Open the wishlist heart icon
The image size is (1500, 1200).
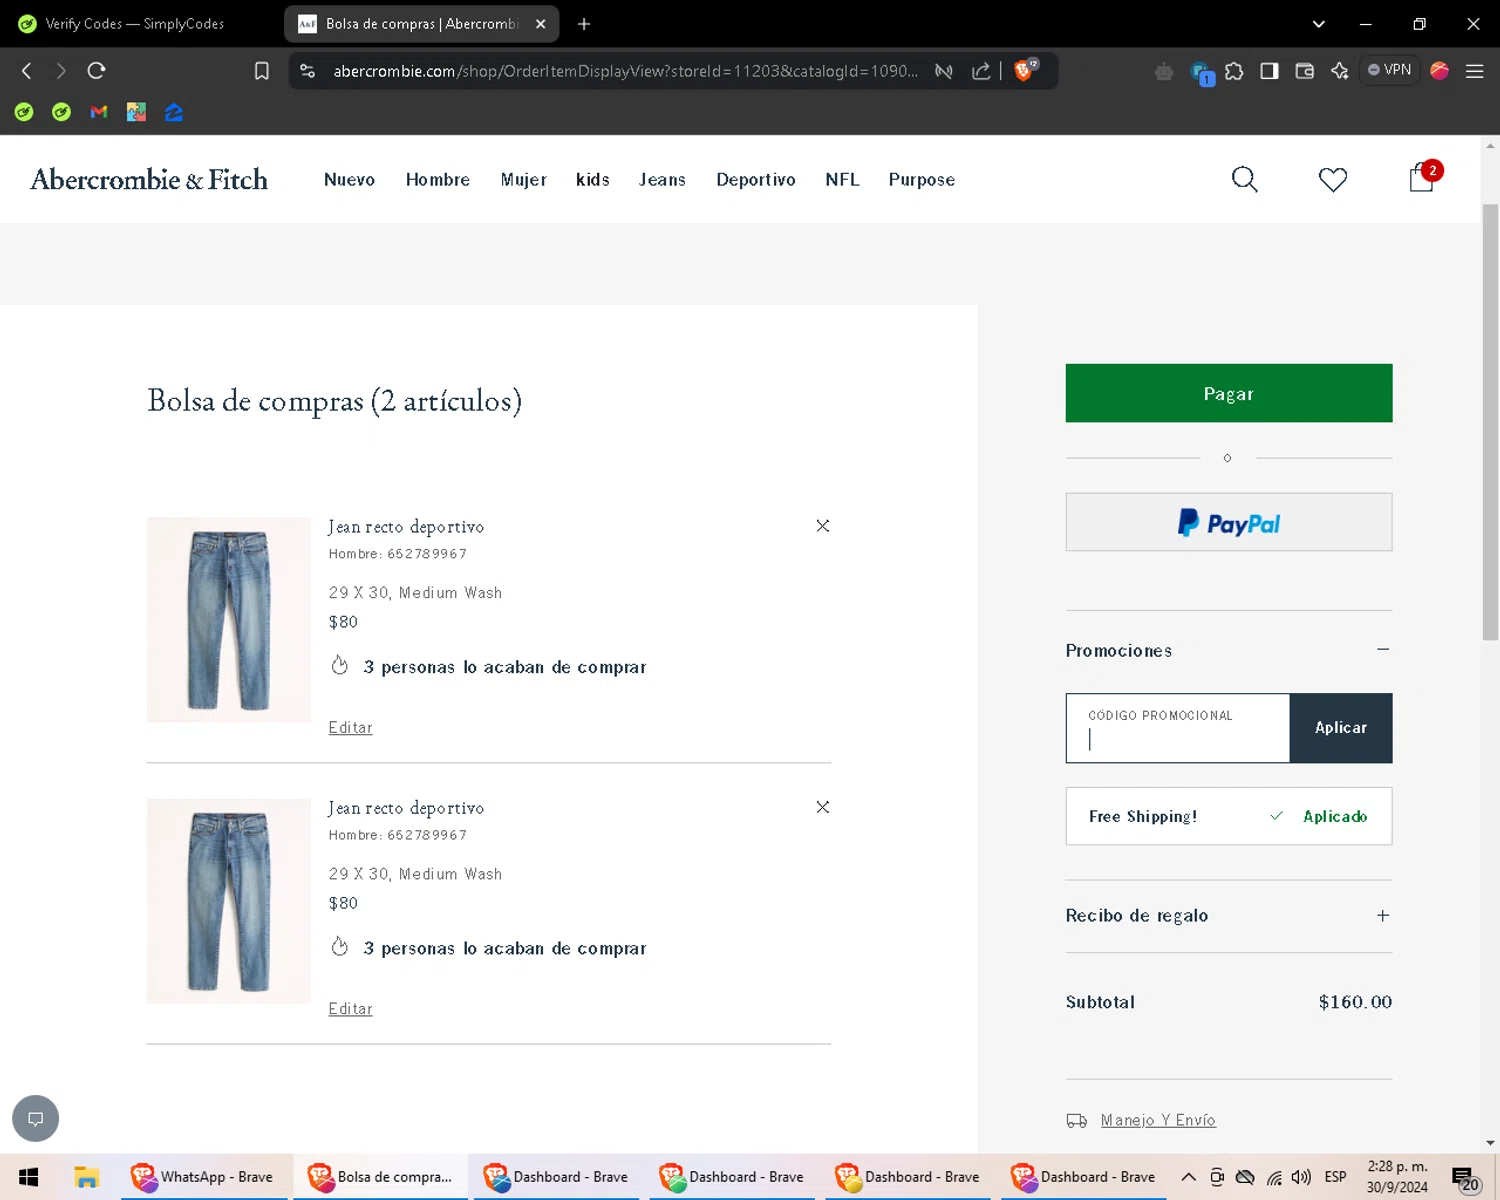pos(1333,180)
